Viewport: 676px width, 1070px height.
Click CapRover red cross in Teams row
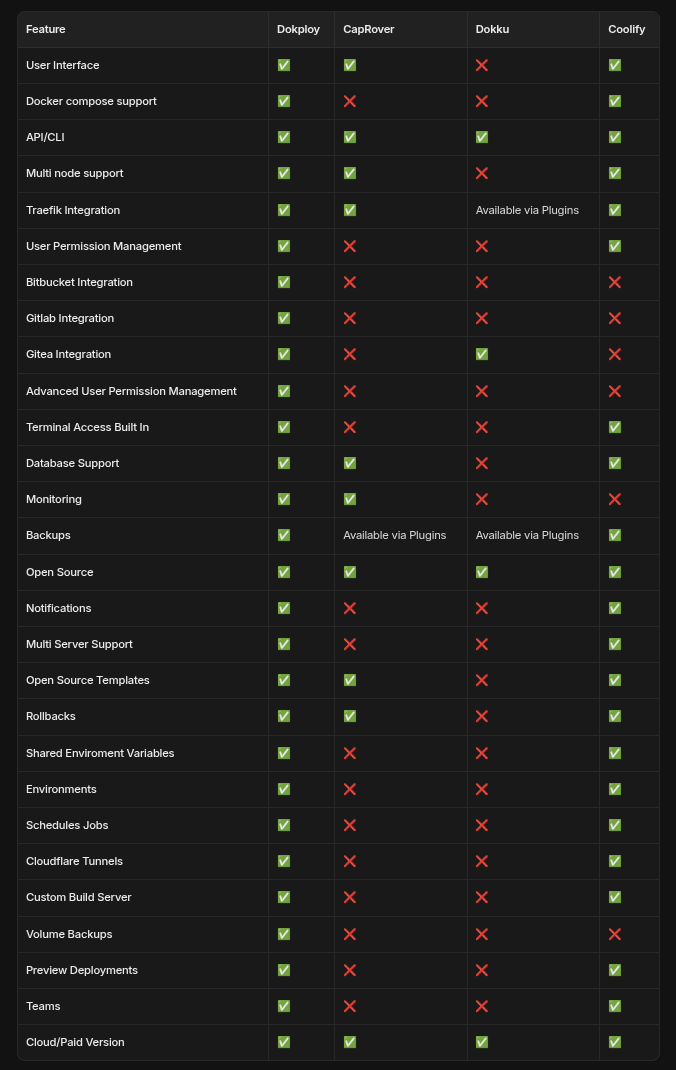pyautogui.click(x=350, y=1006)
